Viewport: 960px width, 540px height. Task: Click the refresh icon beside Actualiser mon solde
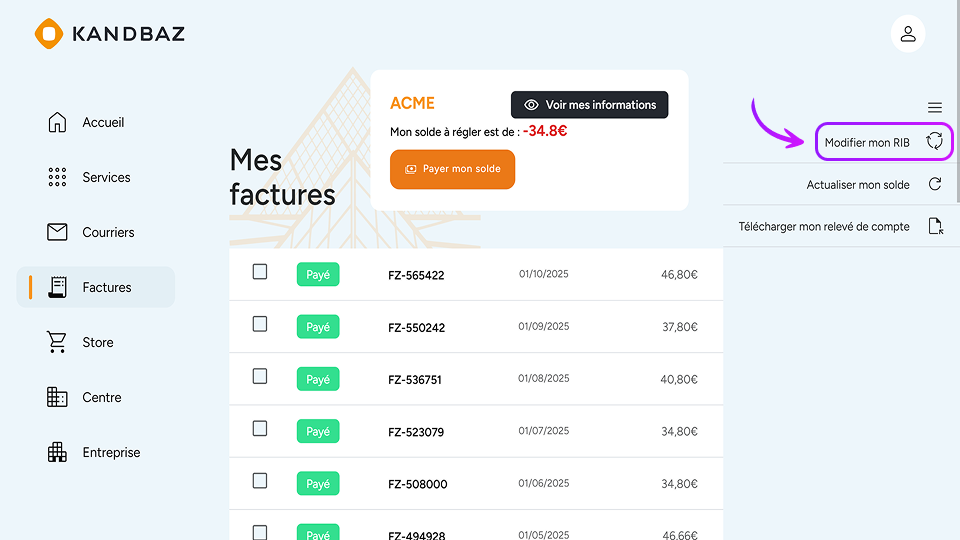point(935,185)
